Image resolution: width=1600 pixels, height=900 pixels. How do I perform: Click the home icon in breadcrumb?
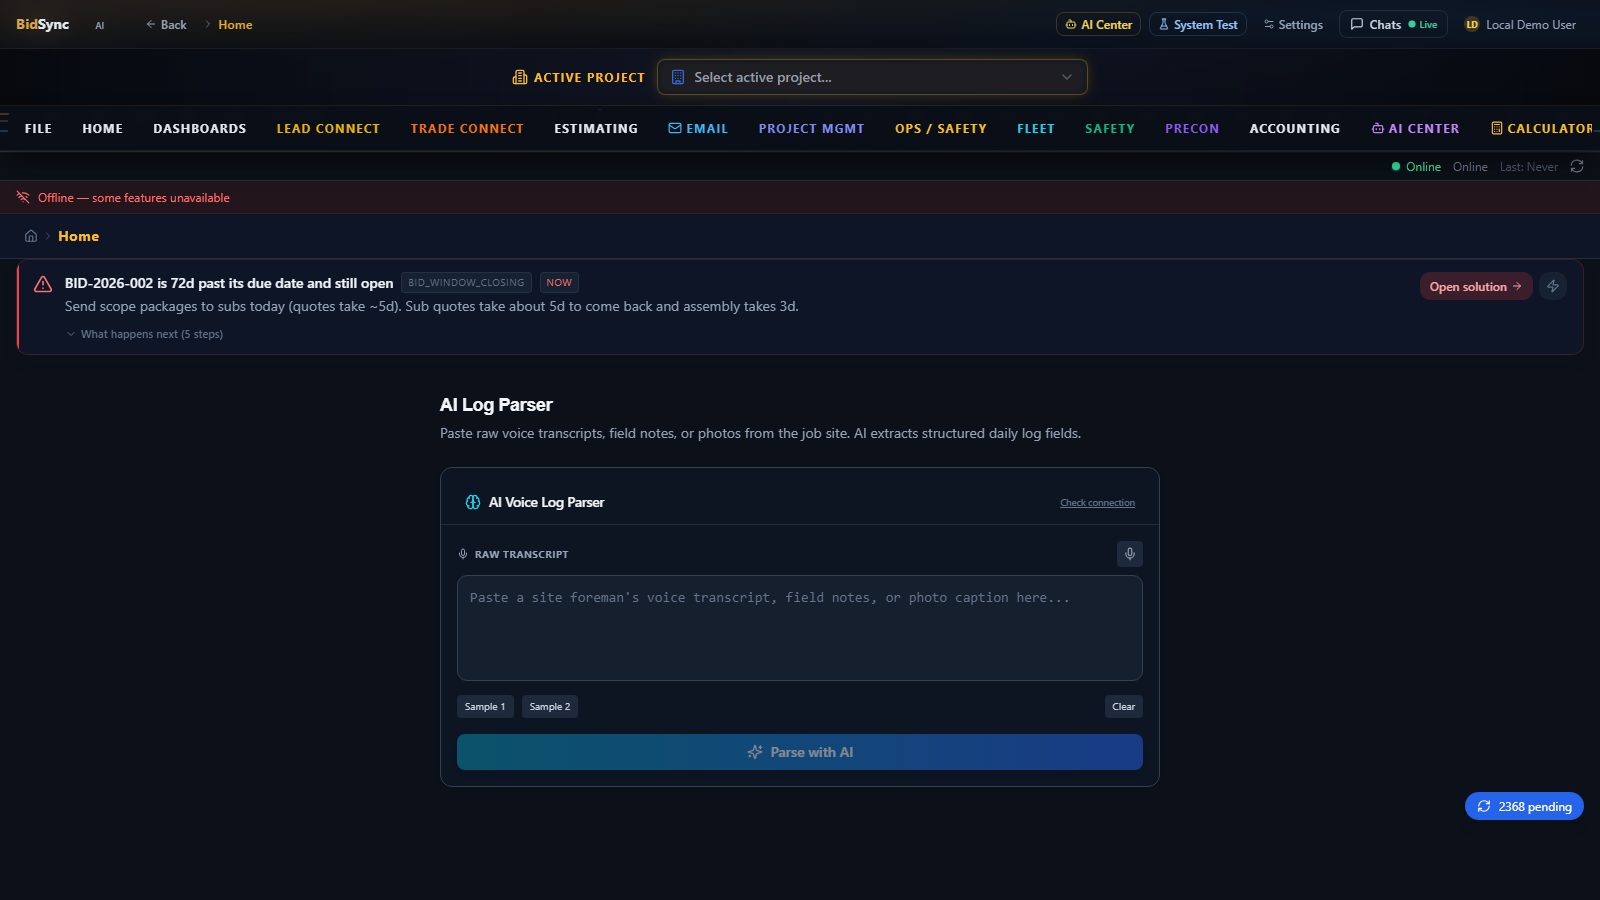31,236
